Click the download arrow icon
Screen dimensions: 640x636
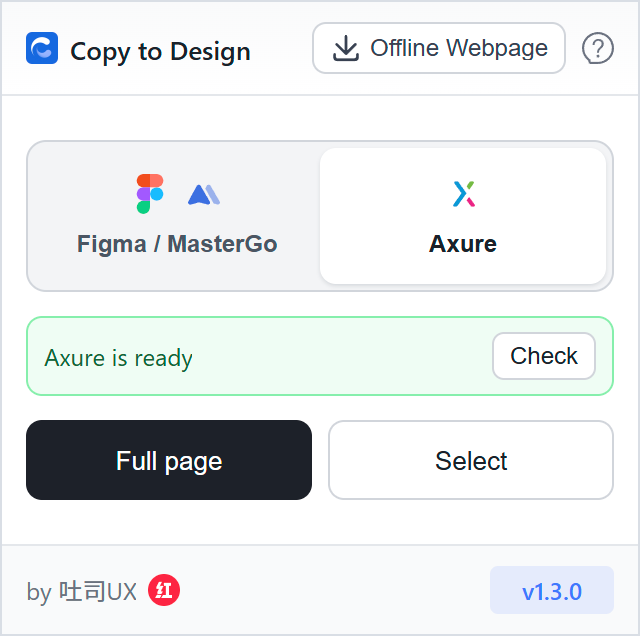click(x=346, y=48)
